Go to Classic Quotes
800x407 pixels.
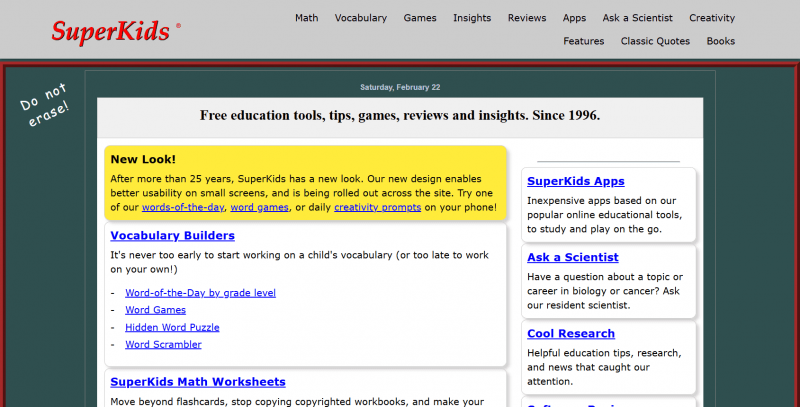(x=655, y=42)
